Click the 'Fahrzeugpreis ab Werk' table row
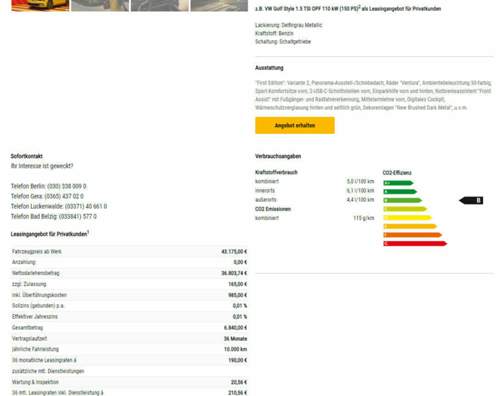This screenshot has width=500, height=396. click(x=129, y=251)
